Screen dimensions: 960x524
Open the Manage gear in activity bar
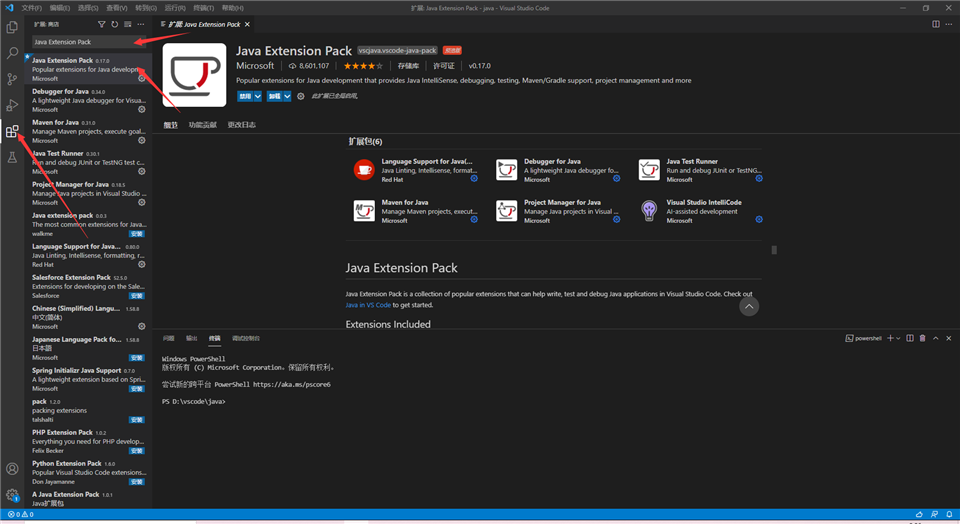click(x=12, y=495)
